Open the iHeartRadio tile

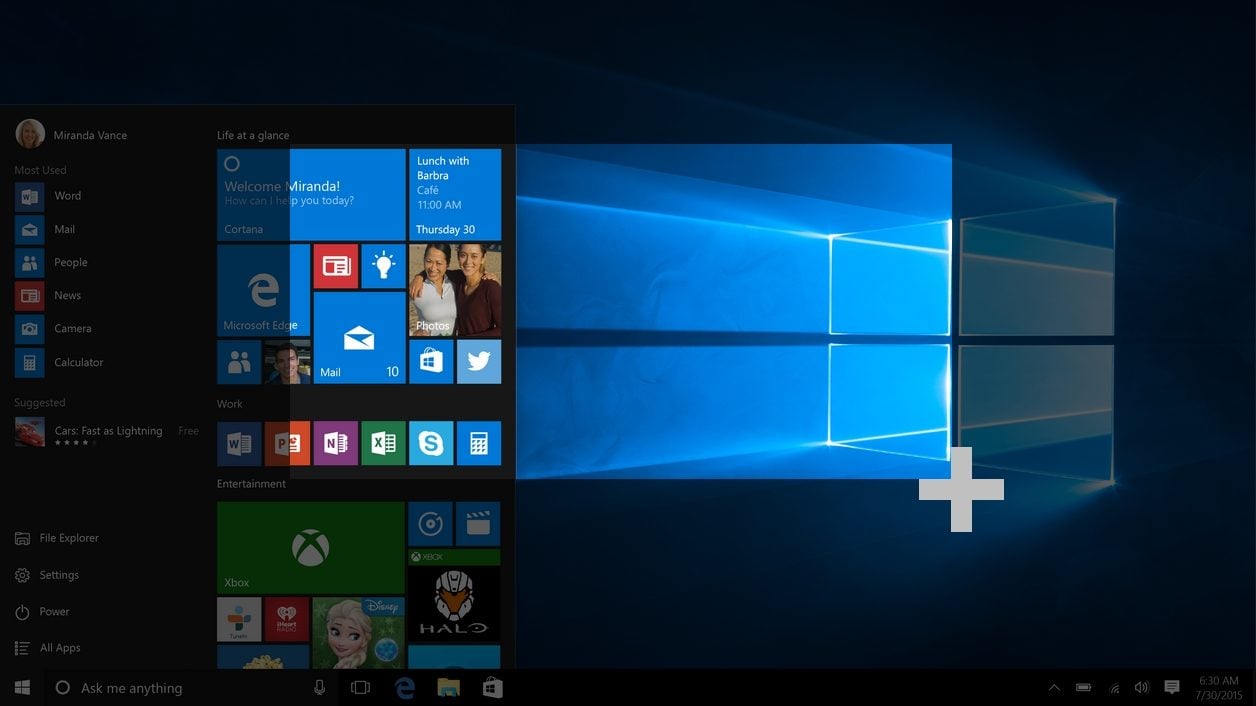(x=287, y=619)
